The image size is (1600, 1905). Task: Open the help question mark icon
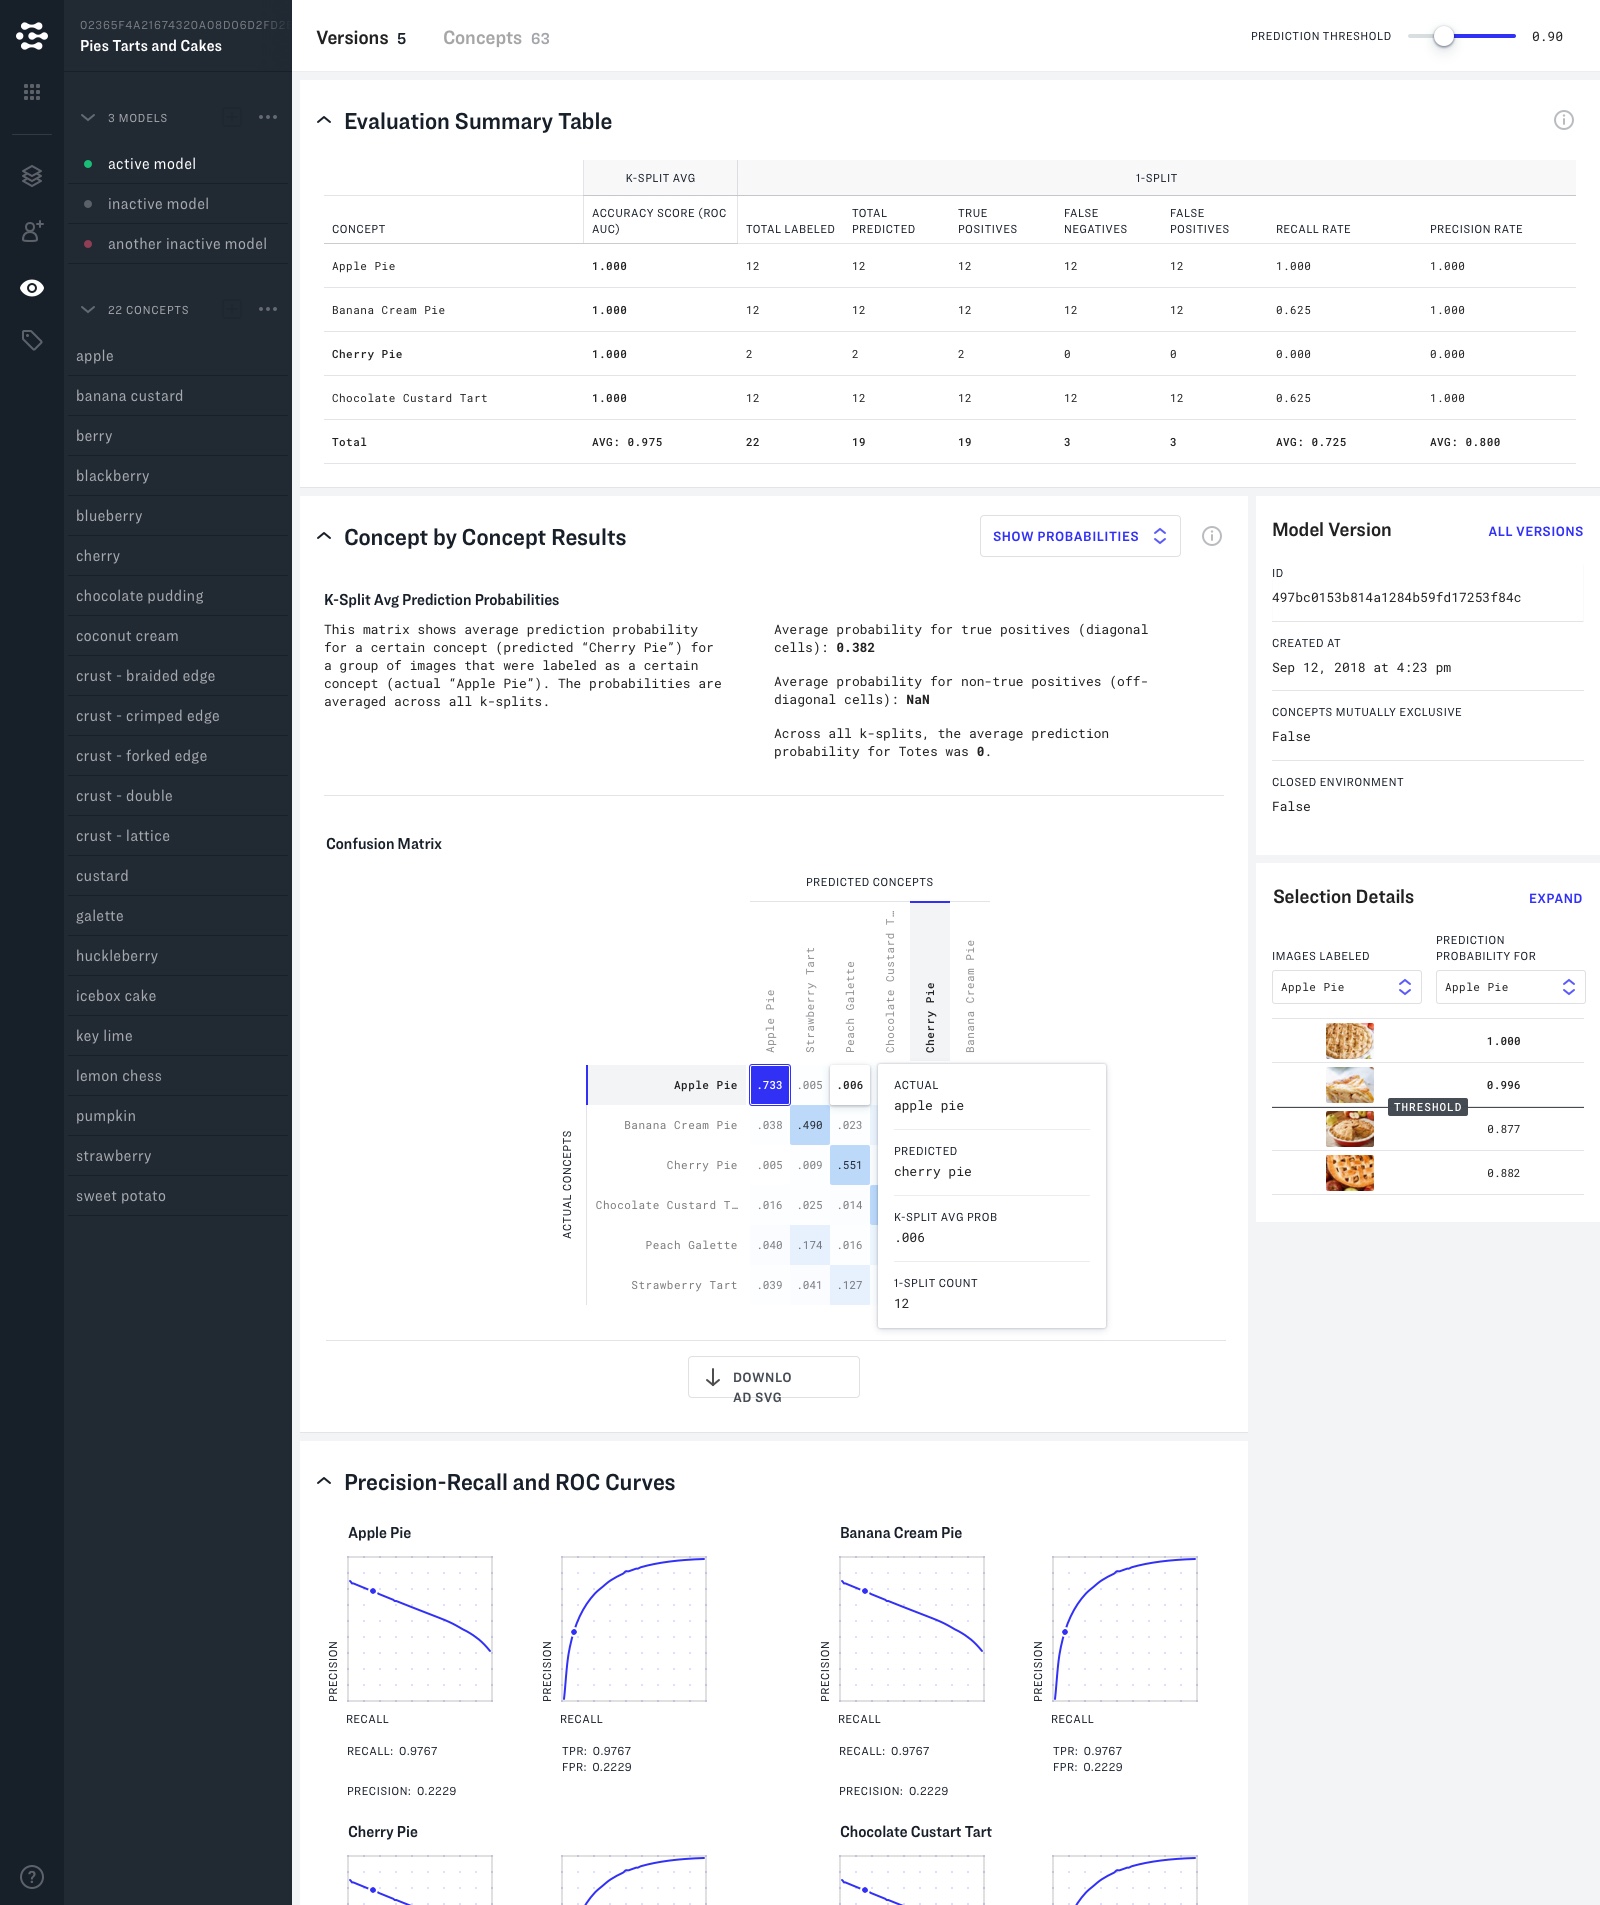(x=32, y=1877)
